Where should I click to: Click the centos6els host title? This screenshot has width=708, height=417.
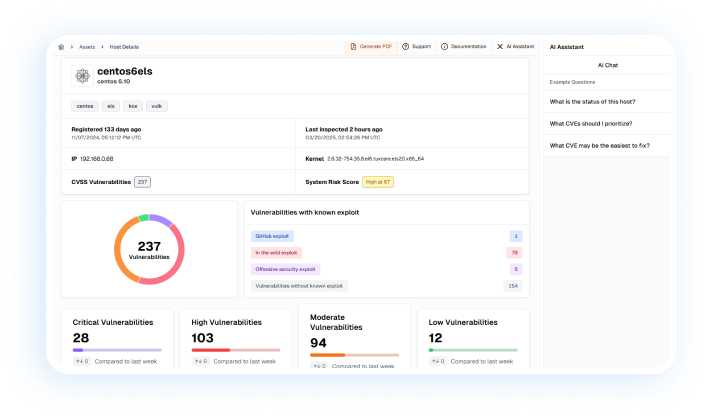(x=125, y=71)
